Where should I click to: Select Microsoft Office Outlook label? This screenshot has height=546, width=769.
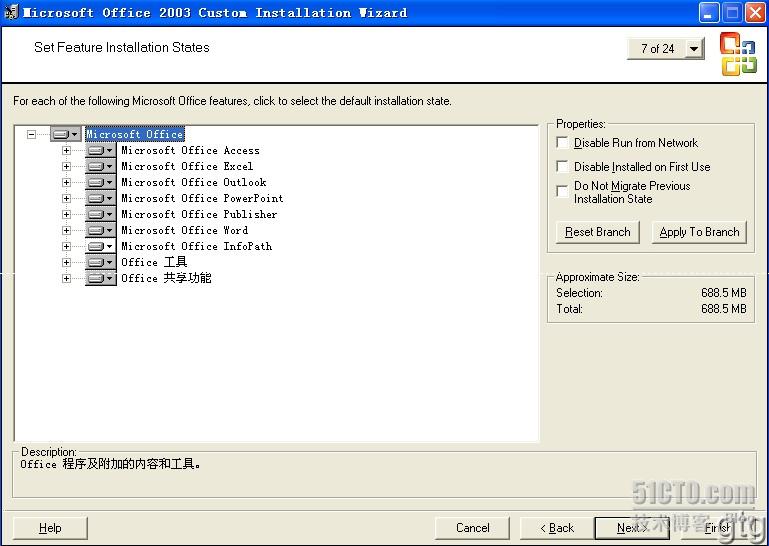click(x=194, y=182)
